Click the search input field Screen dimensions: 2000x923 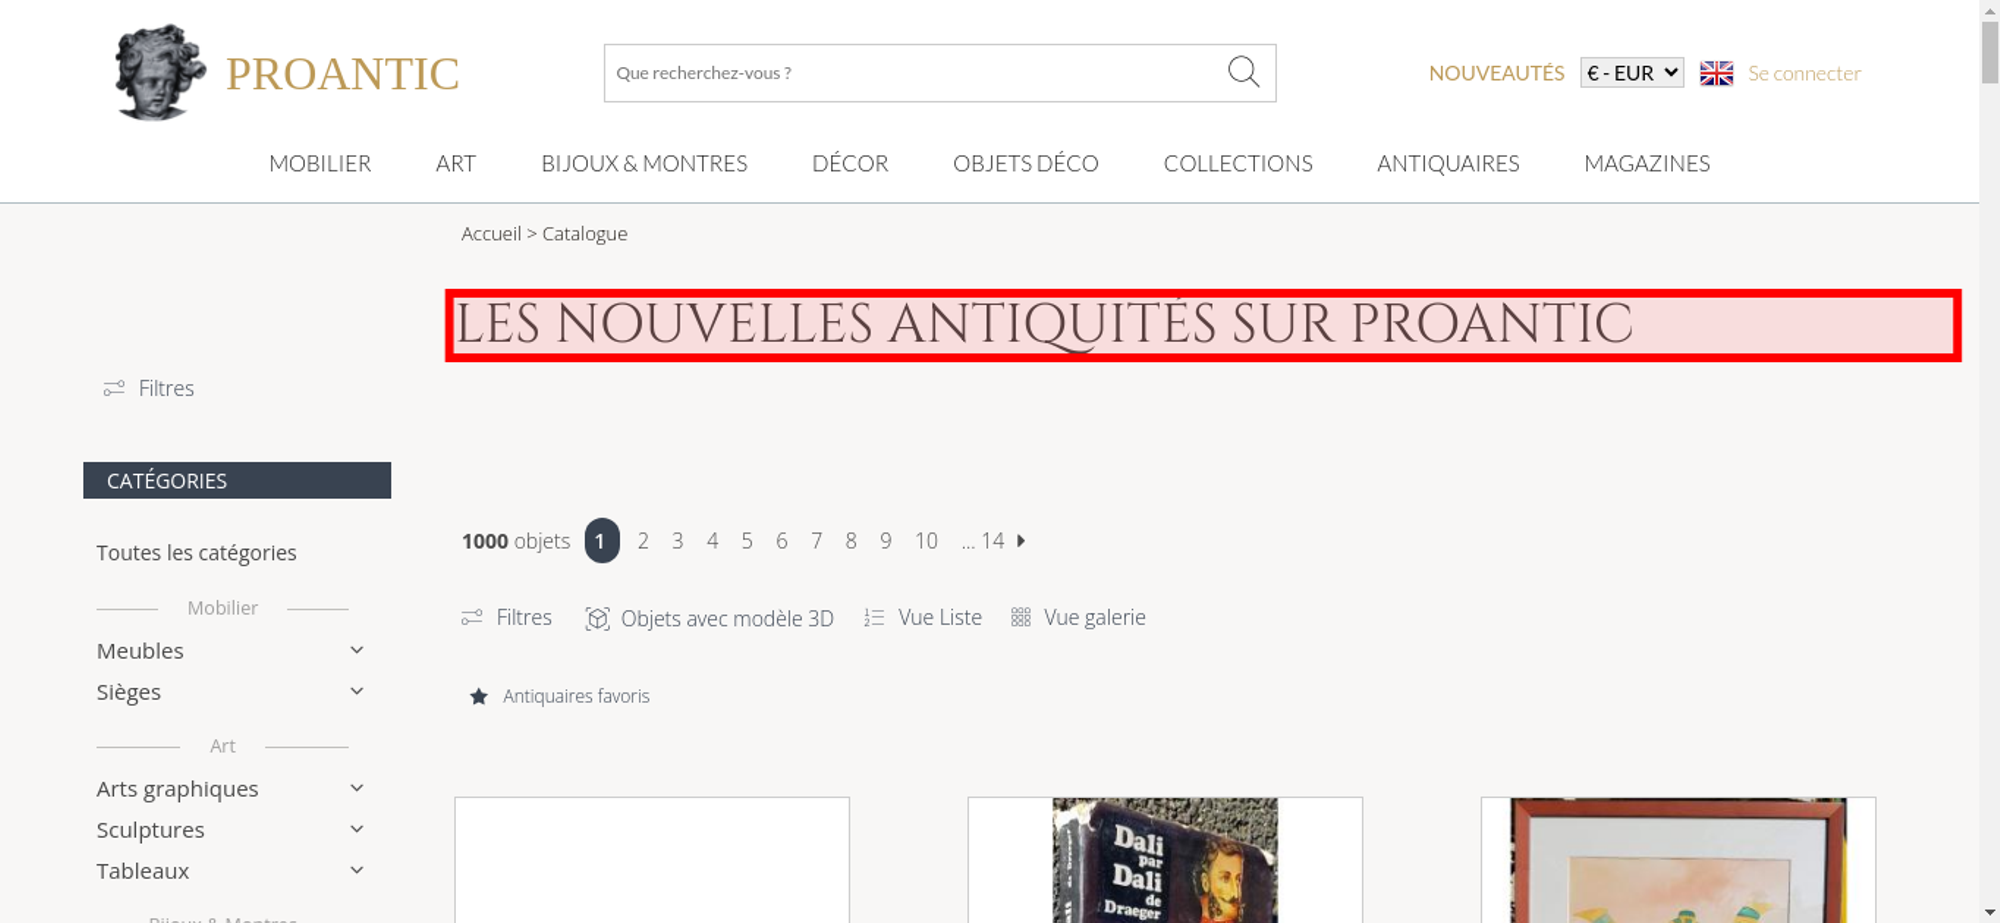coord(914,73)
